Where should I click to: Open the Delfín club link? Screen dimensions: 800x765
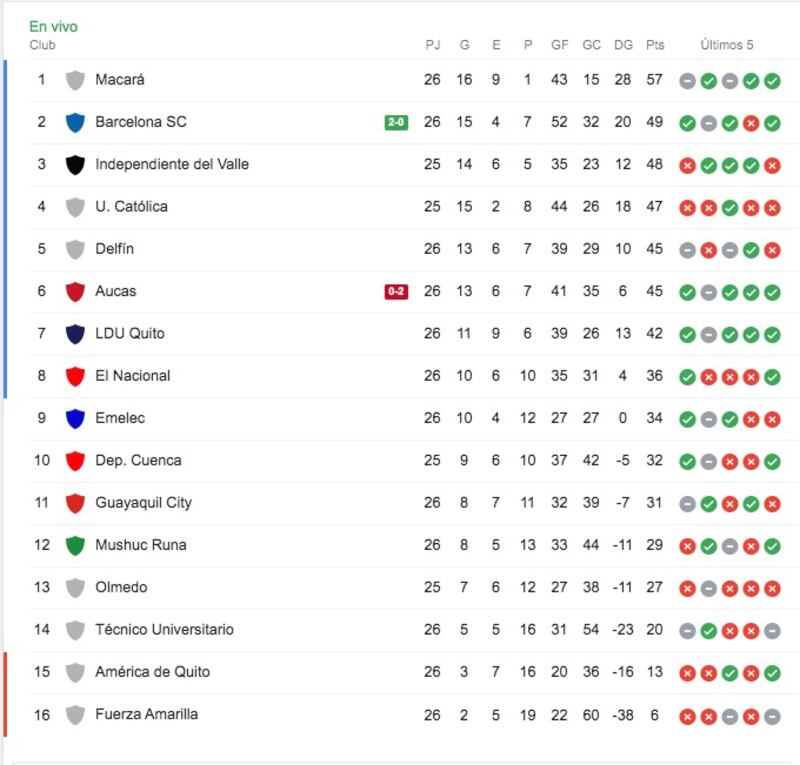pos(114,249)
